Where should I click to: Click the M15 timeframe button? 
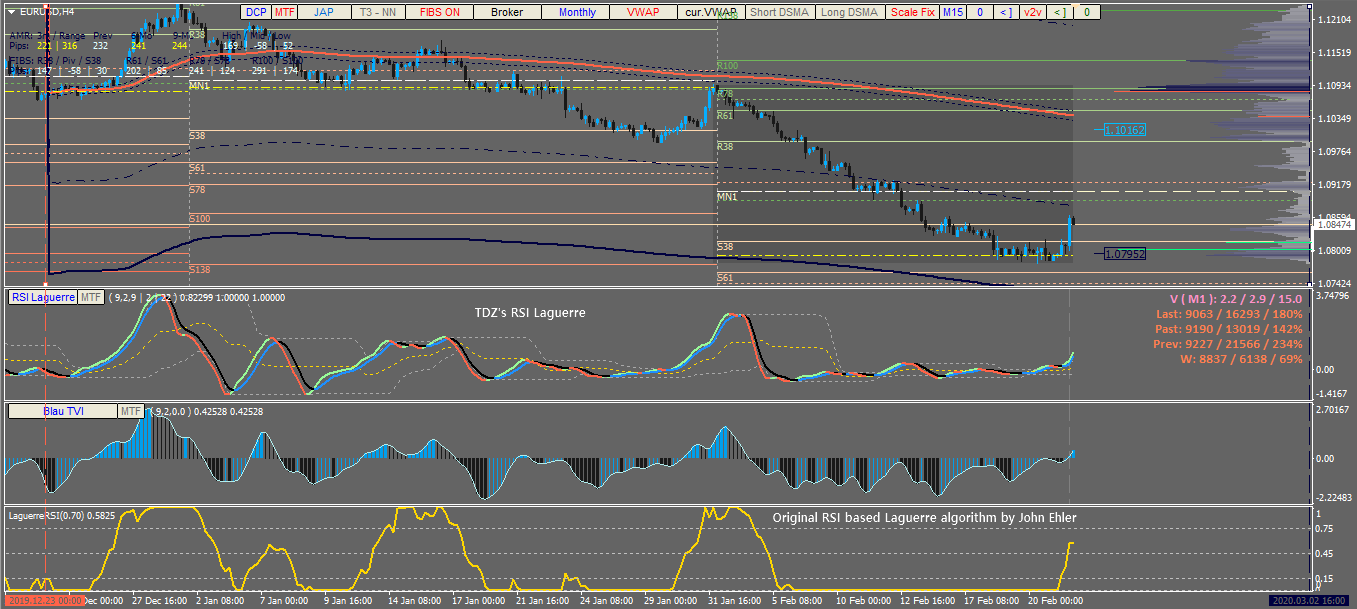[953, 12]
